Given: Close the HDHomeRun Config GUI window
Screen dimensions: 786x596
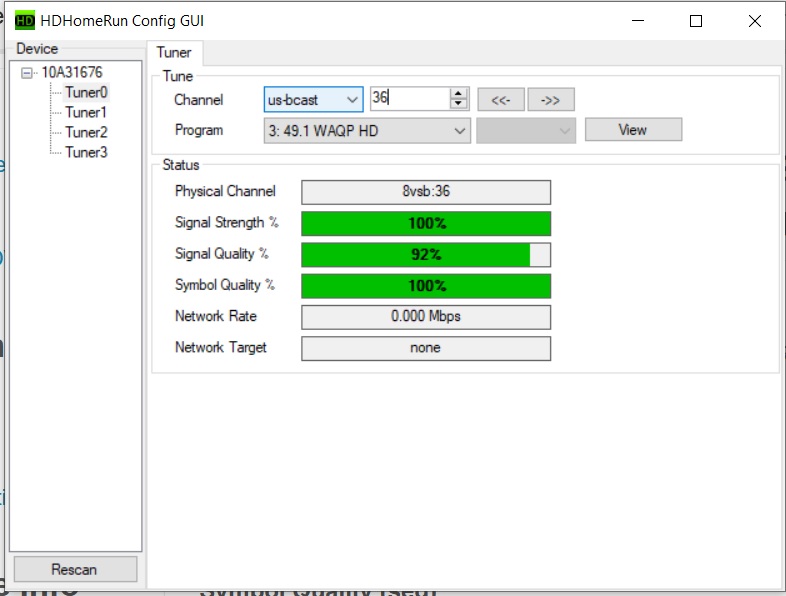Looking at the screenshot, I should tap(754, 21).
